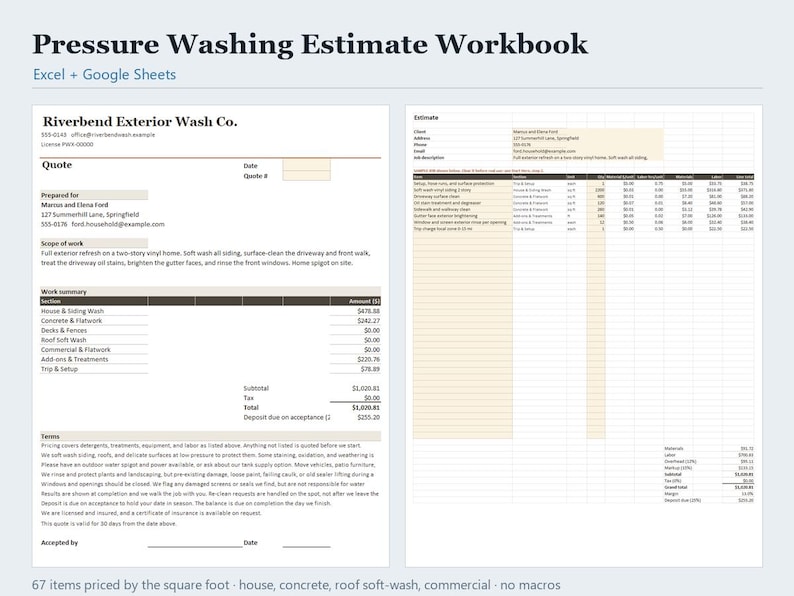Click 'Margin' label on Estimate sheet

pos(670,494)
